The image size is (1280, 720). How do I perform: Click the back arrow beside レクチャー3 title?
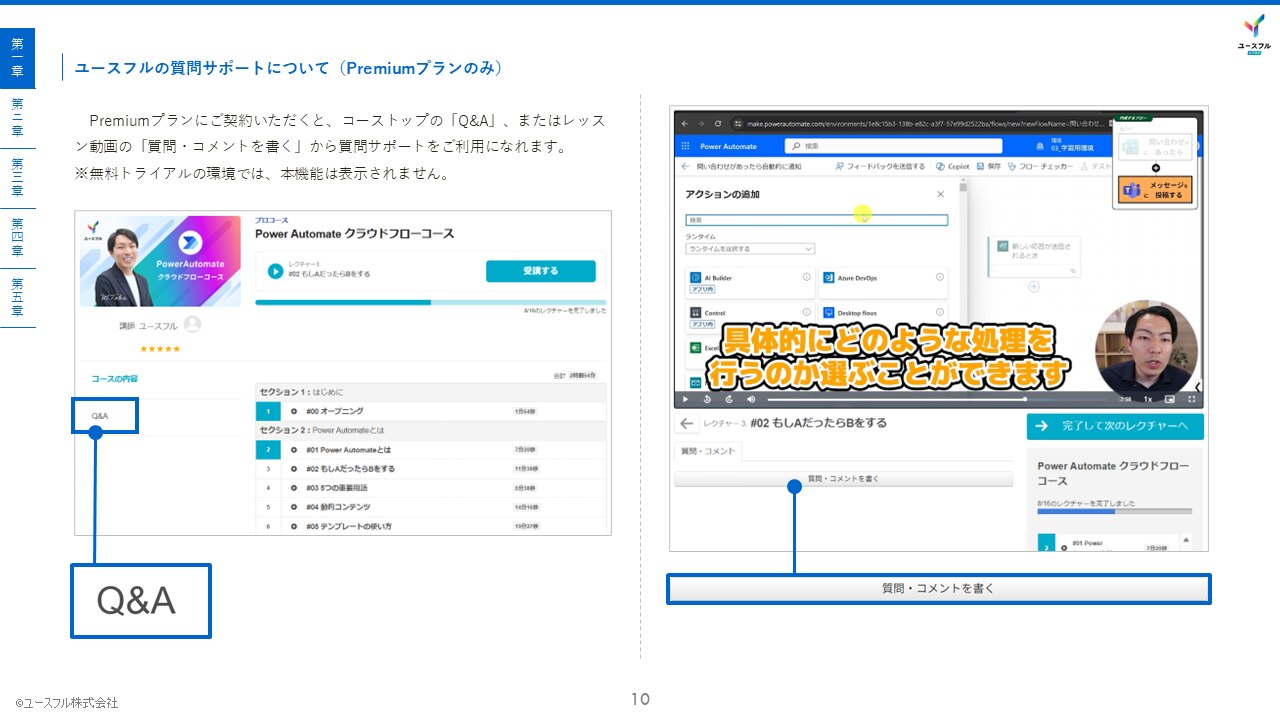(687, 424)
